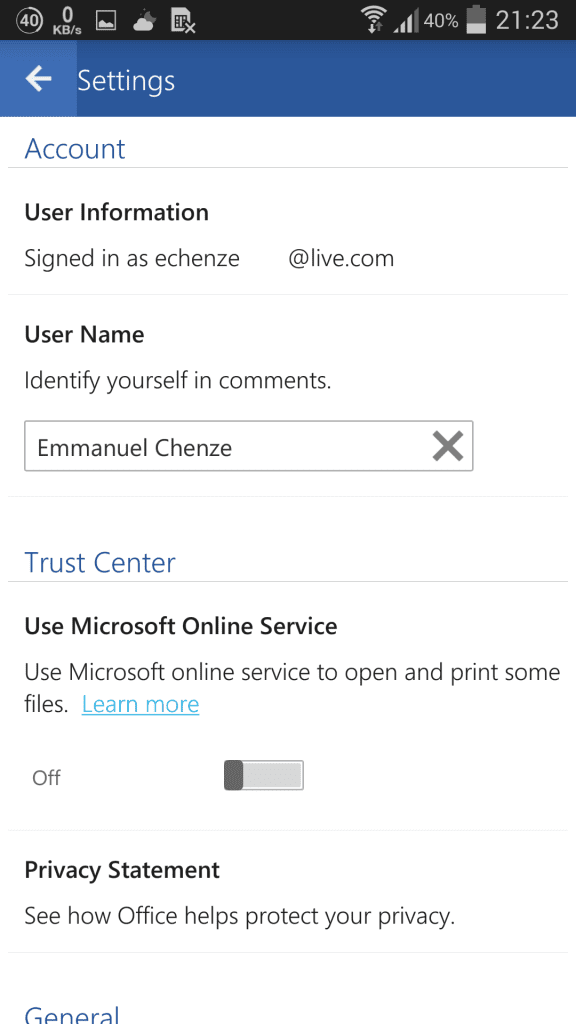Tap the circled 40 notification icon
Screen dimensions: 576x1024
(29, 21)
